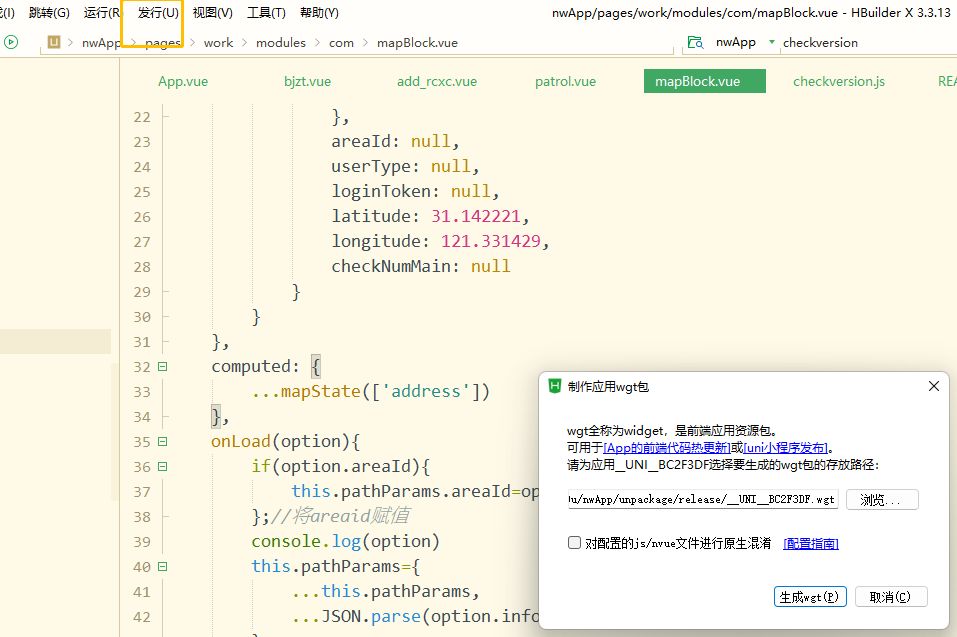Switch to the patrol.vue tab
The width and height of the screenshot is (957, 637).
[x=565, y=82]
